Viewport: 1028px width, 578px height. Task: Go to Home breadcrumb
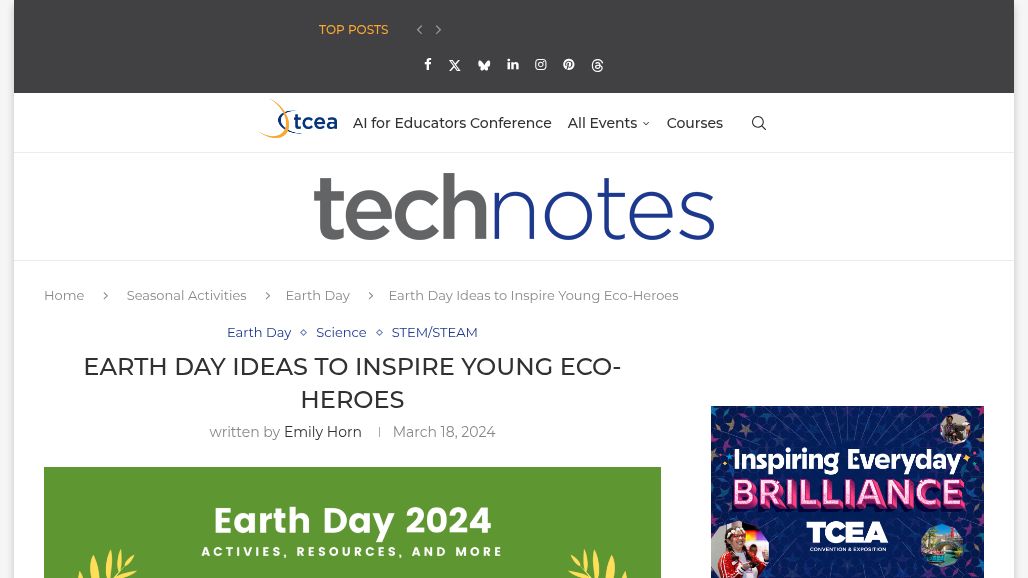(x=64, y=295)
